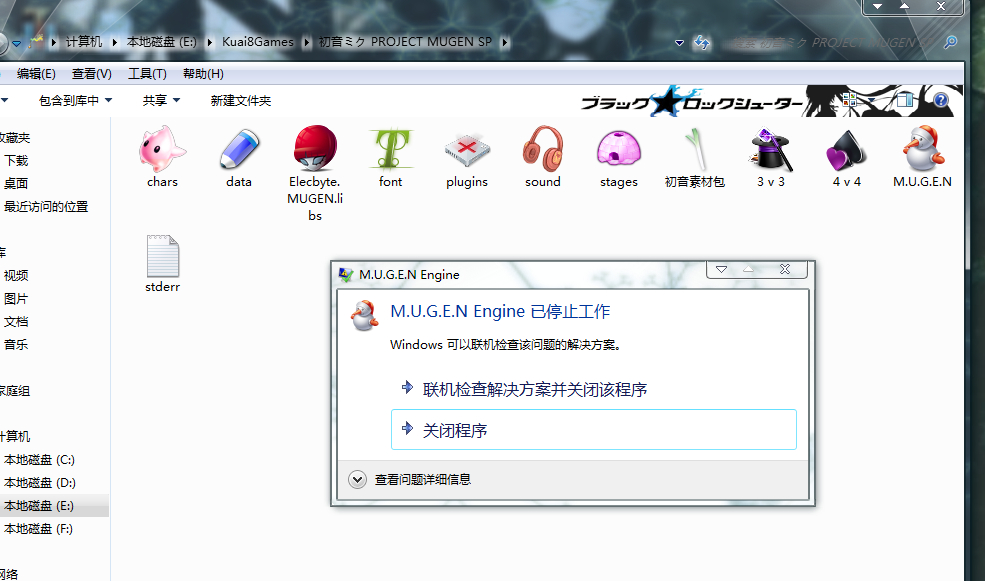Select the plugins folder
This screenshot has height=581, width=985.
[467, 157]
